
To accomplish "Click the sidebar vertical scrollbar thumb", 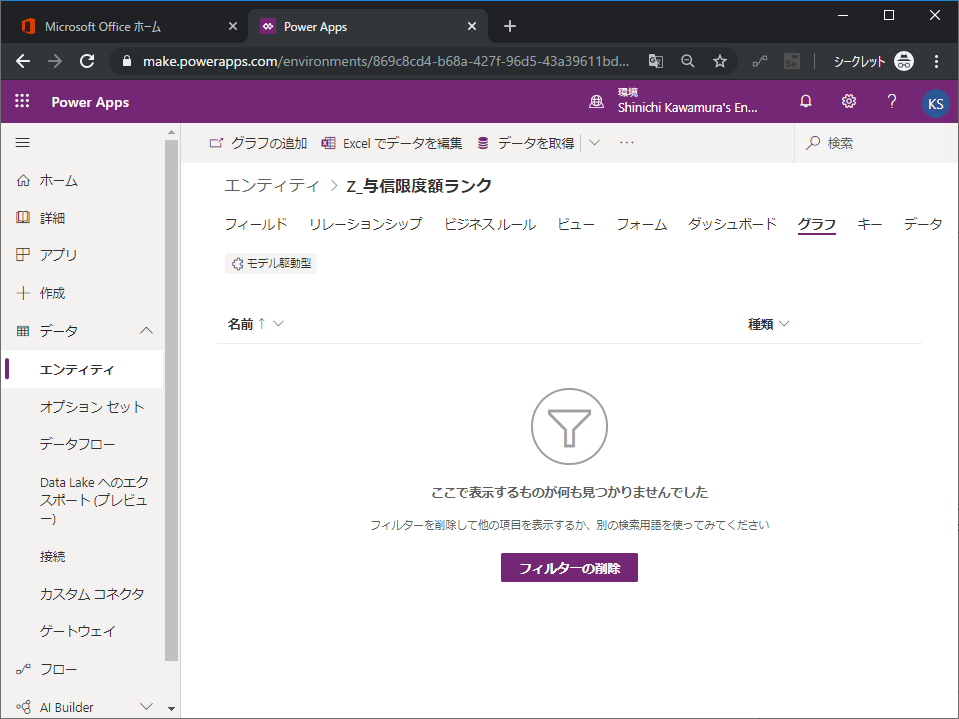I will [171, 400].
